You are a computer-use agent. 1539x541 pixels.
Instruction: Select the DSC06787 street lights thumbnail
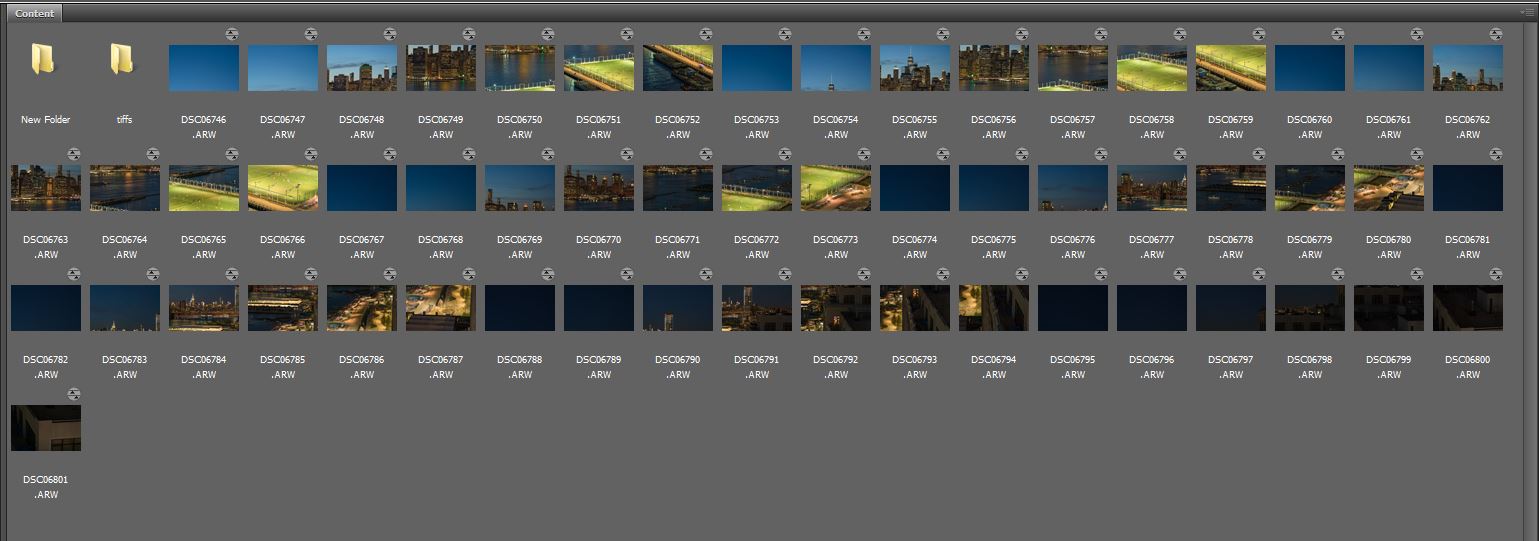click(441, 308)
